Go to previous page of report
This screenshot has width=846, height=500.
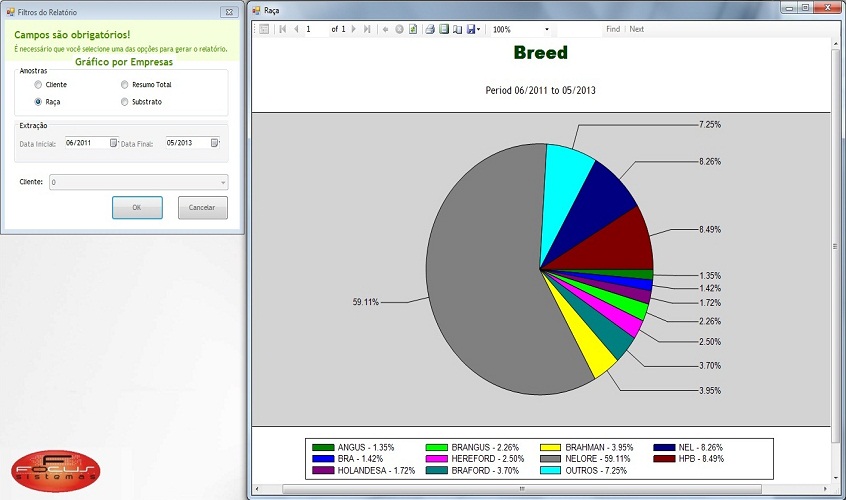tap(296, 29)
